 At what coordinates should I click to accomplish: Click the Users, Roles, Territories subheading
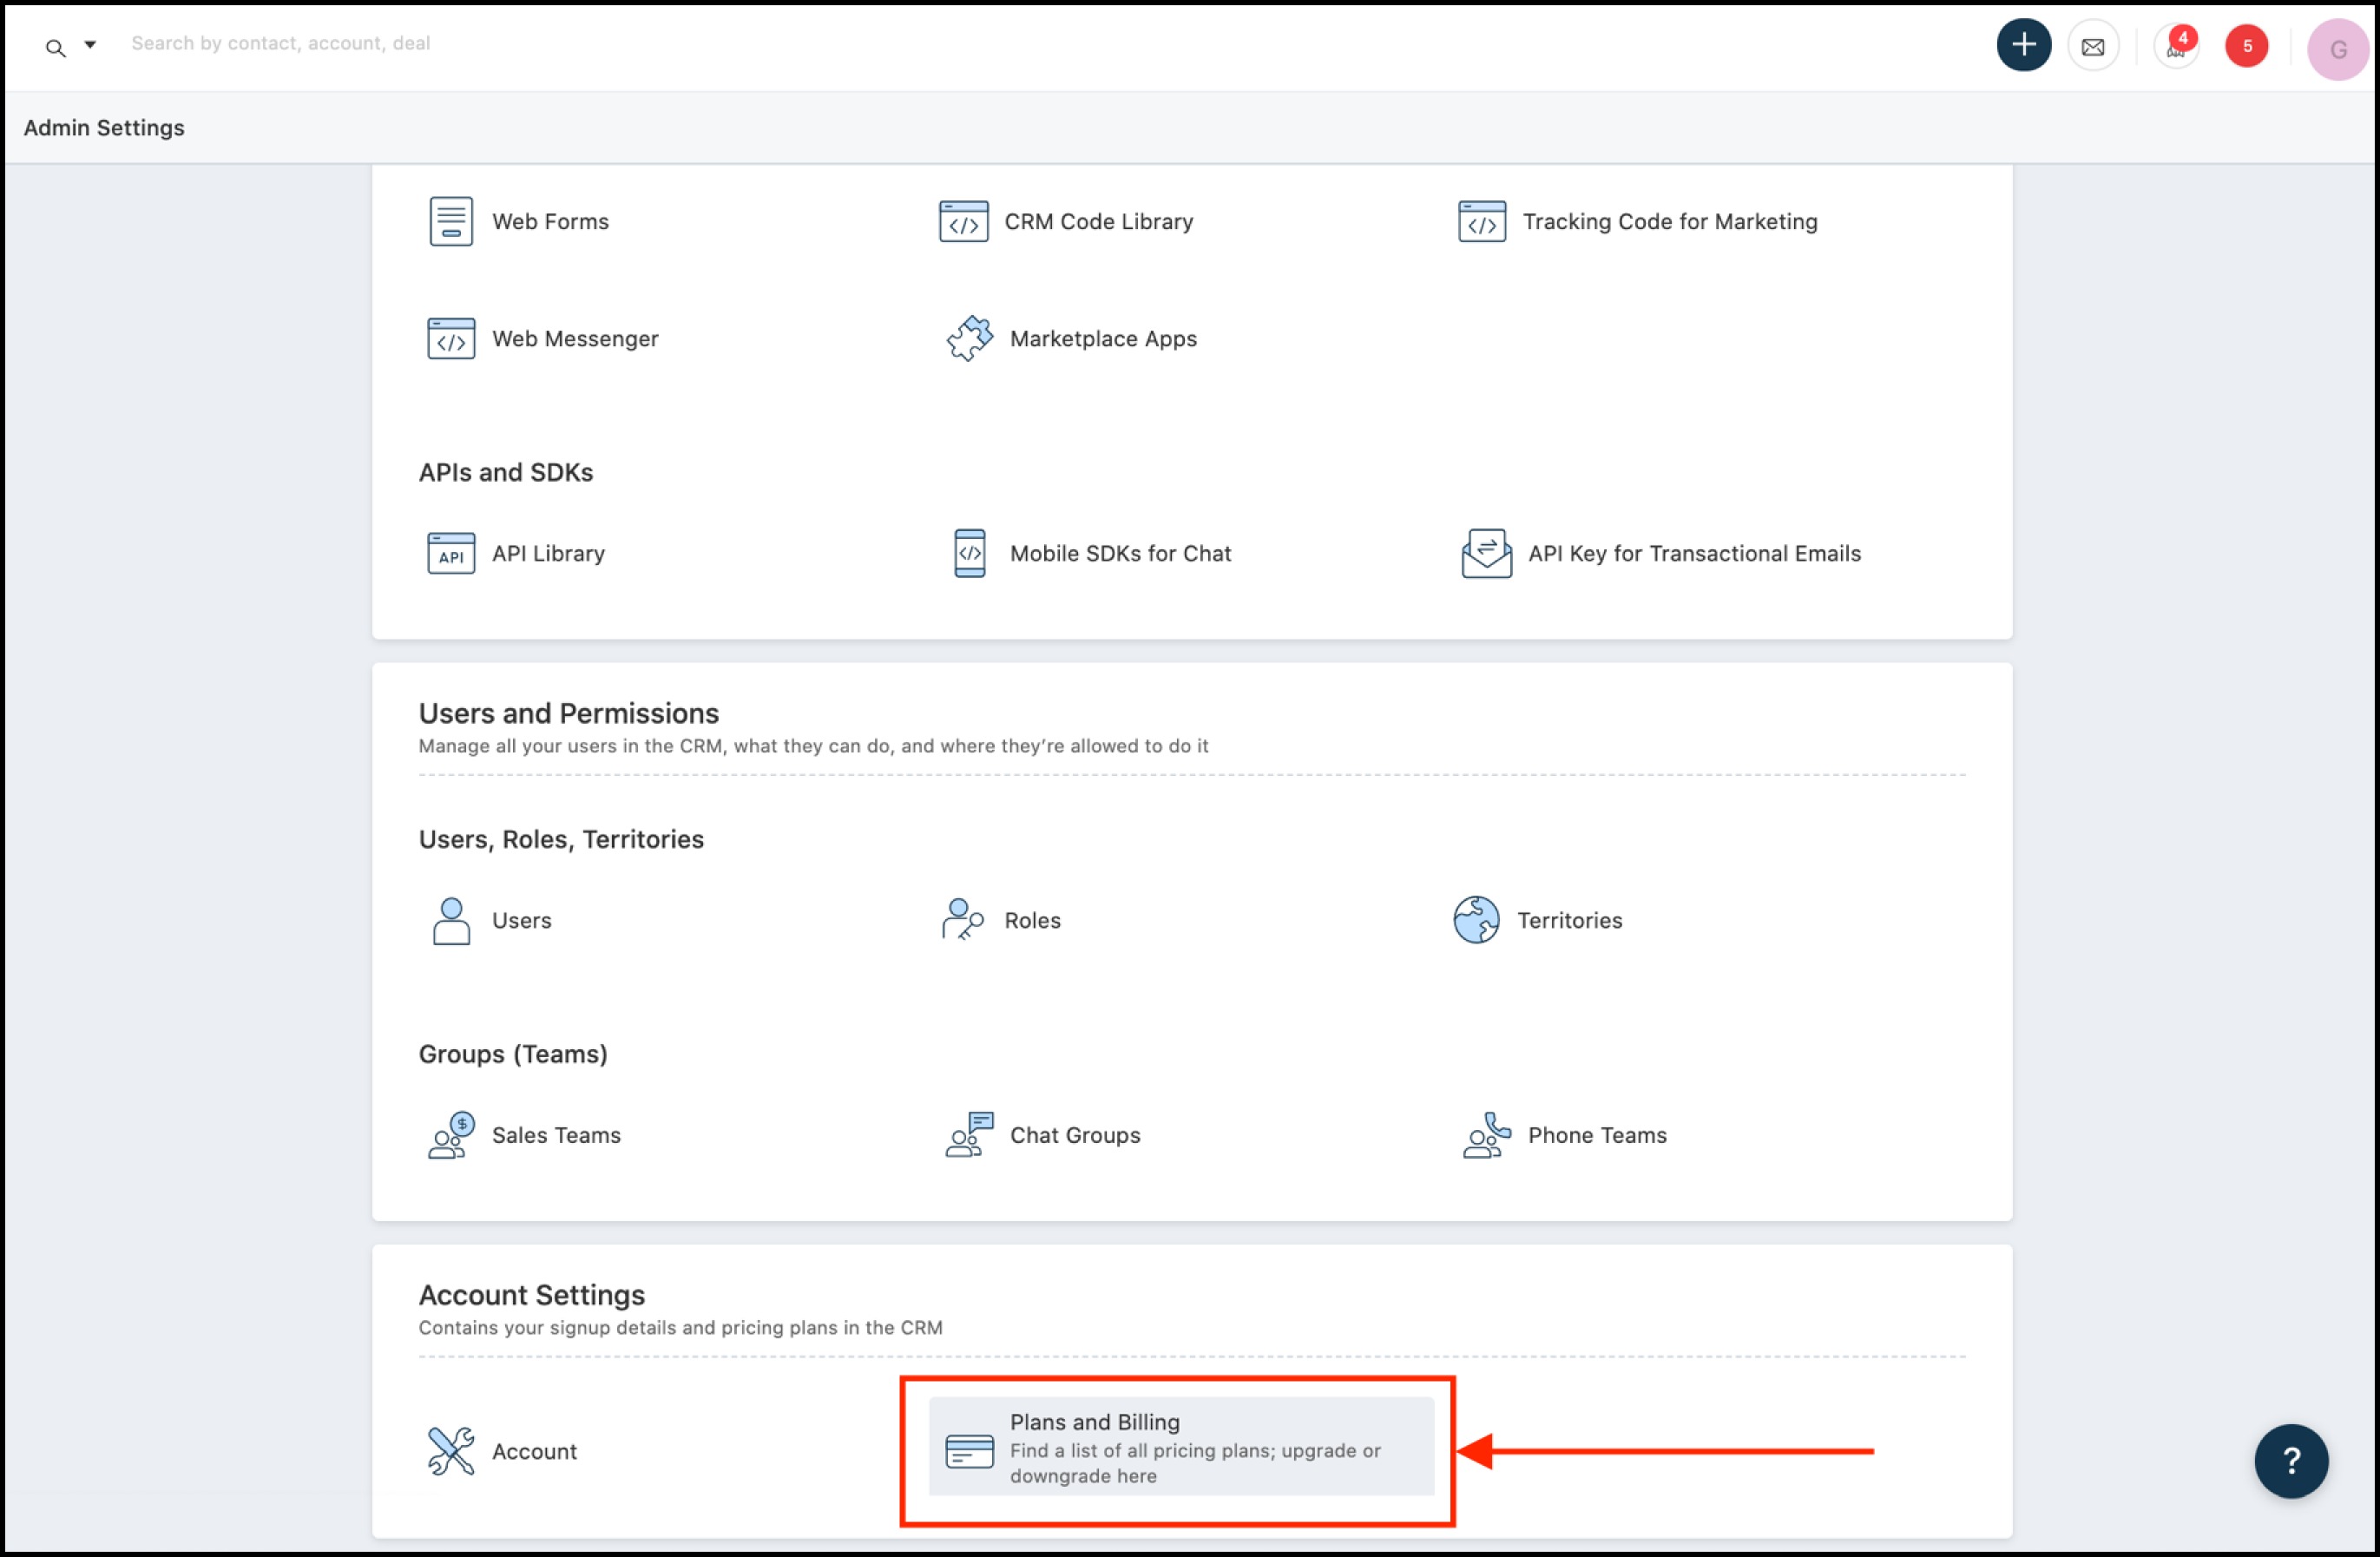(x=561, y=839)
